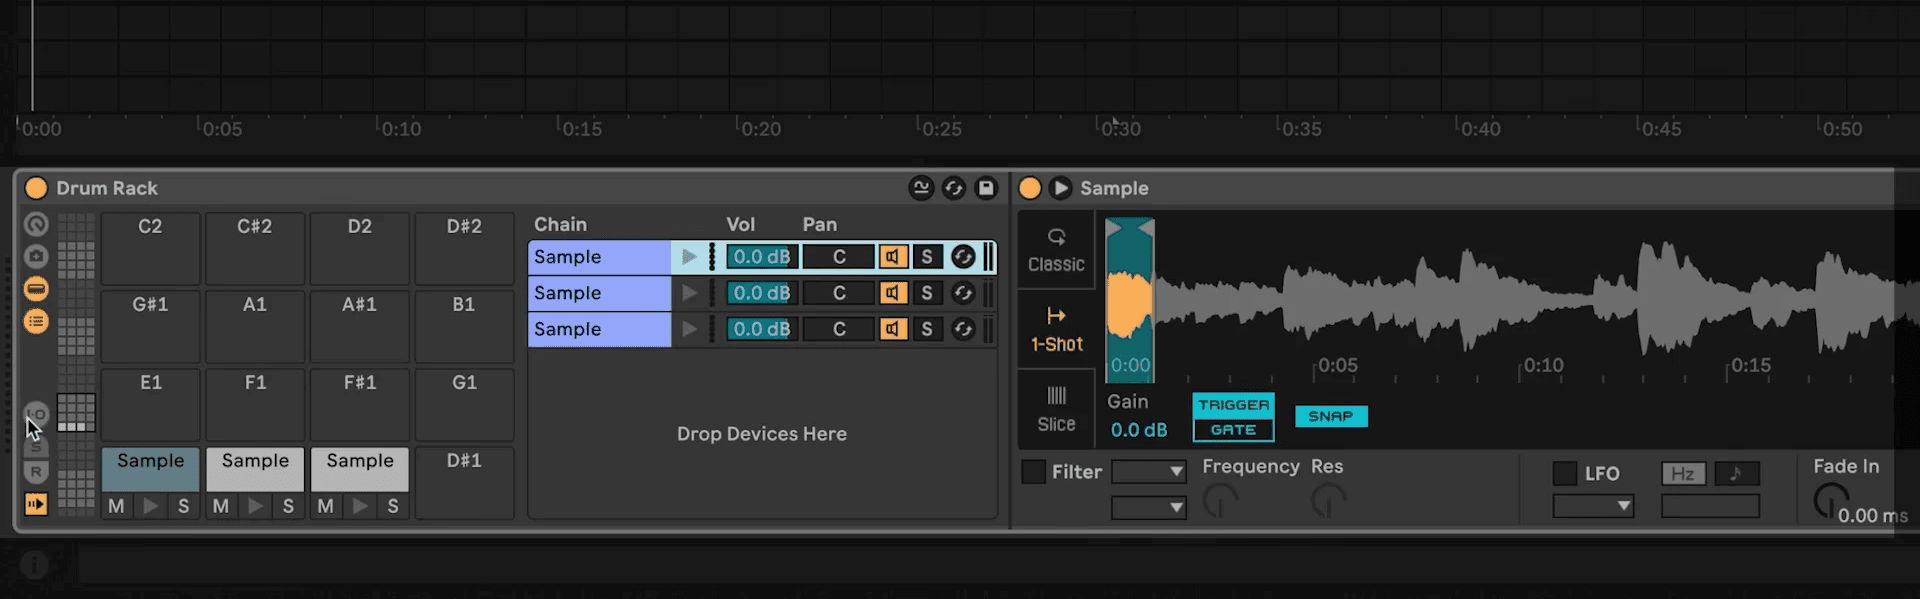
Task: Toggle the Sample device activator
Action: tap(1030, 188)
